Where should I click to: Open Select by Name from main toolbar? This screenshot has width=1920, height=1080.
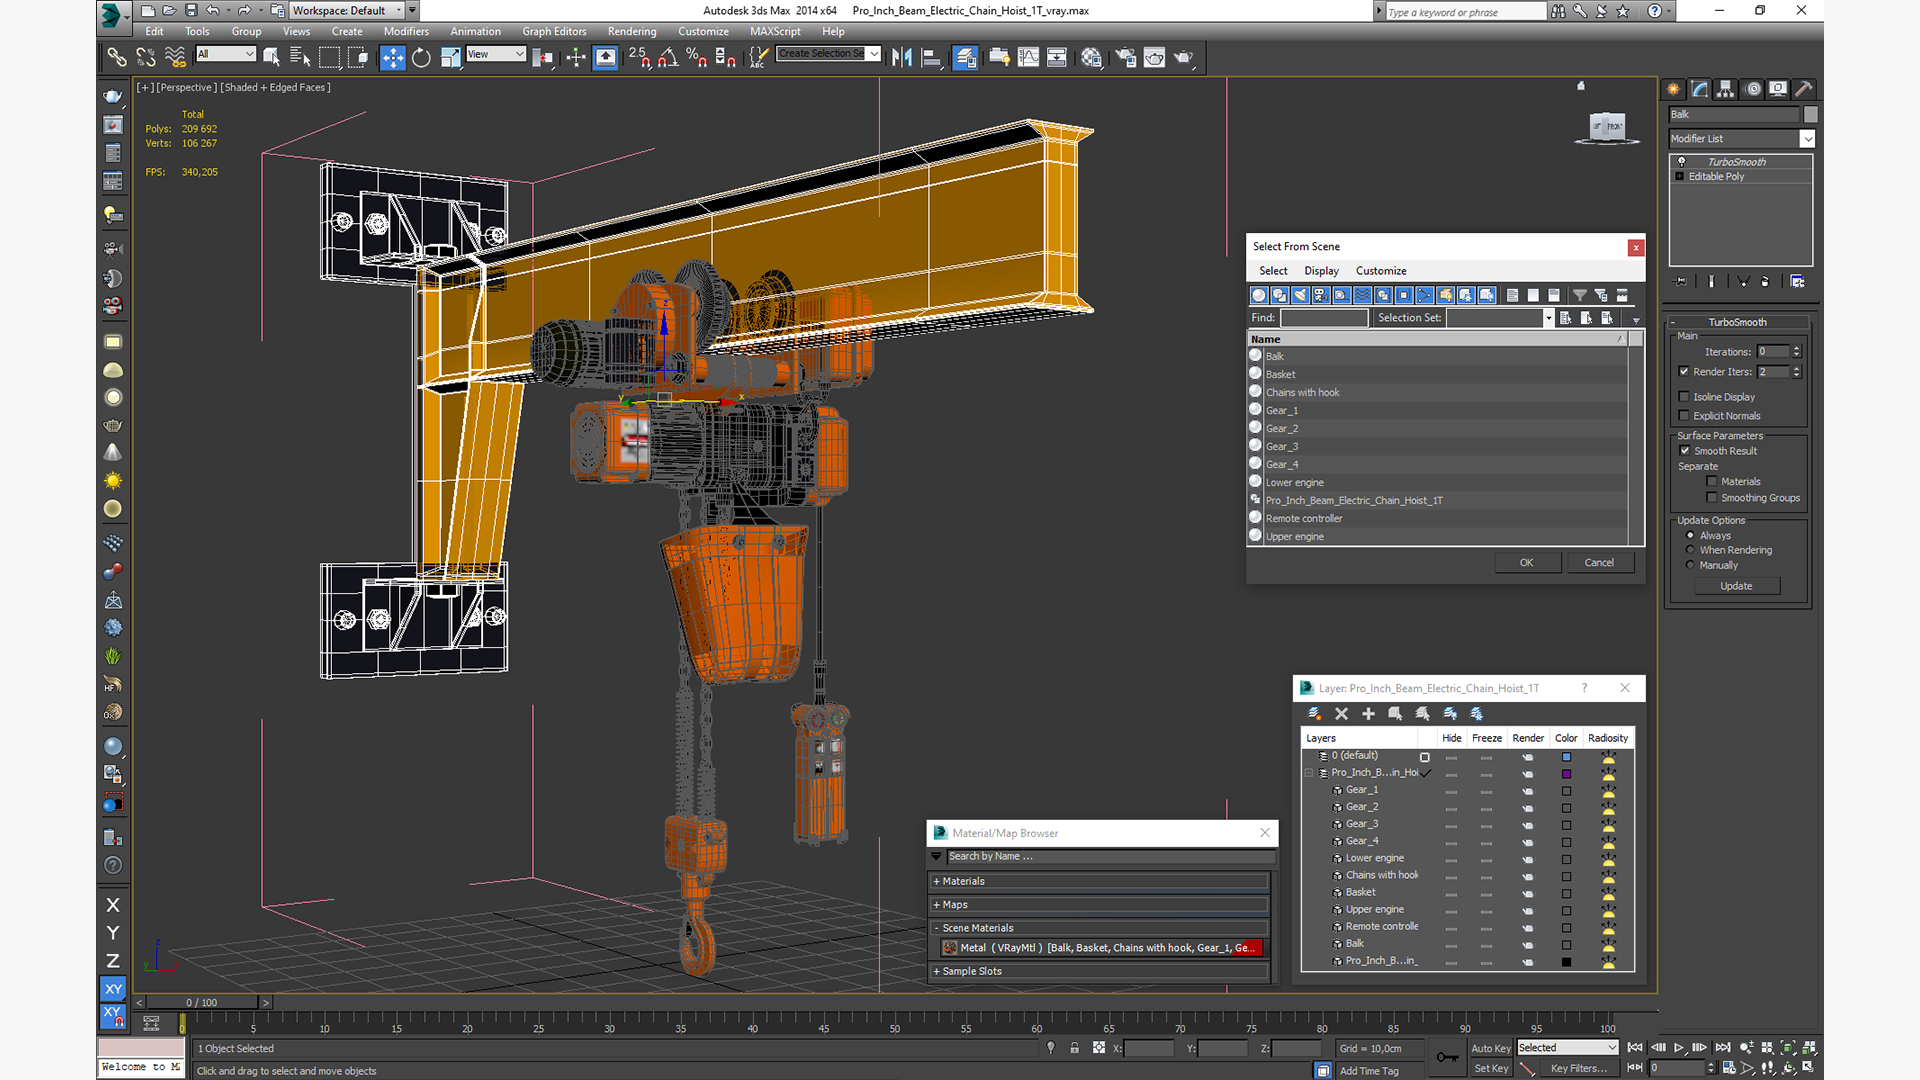click(300, 58)
